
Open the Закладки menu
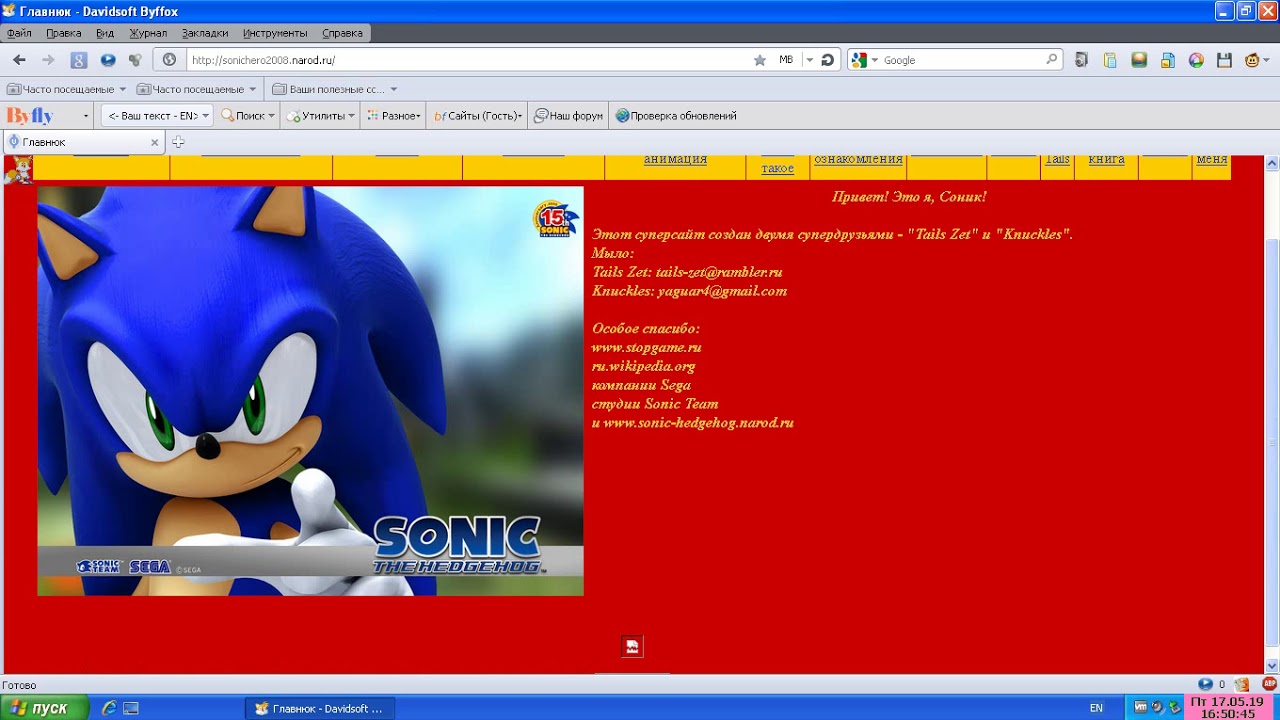tap(205, 33)
